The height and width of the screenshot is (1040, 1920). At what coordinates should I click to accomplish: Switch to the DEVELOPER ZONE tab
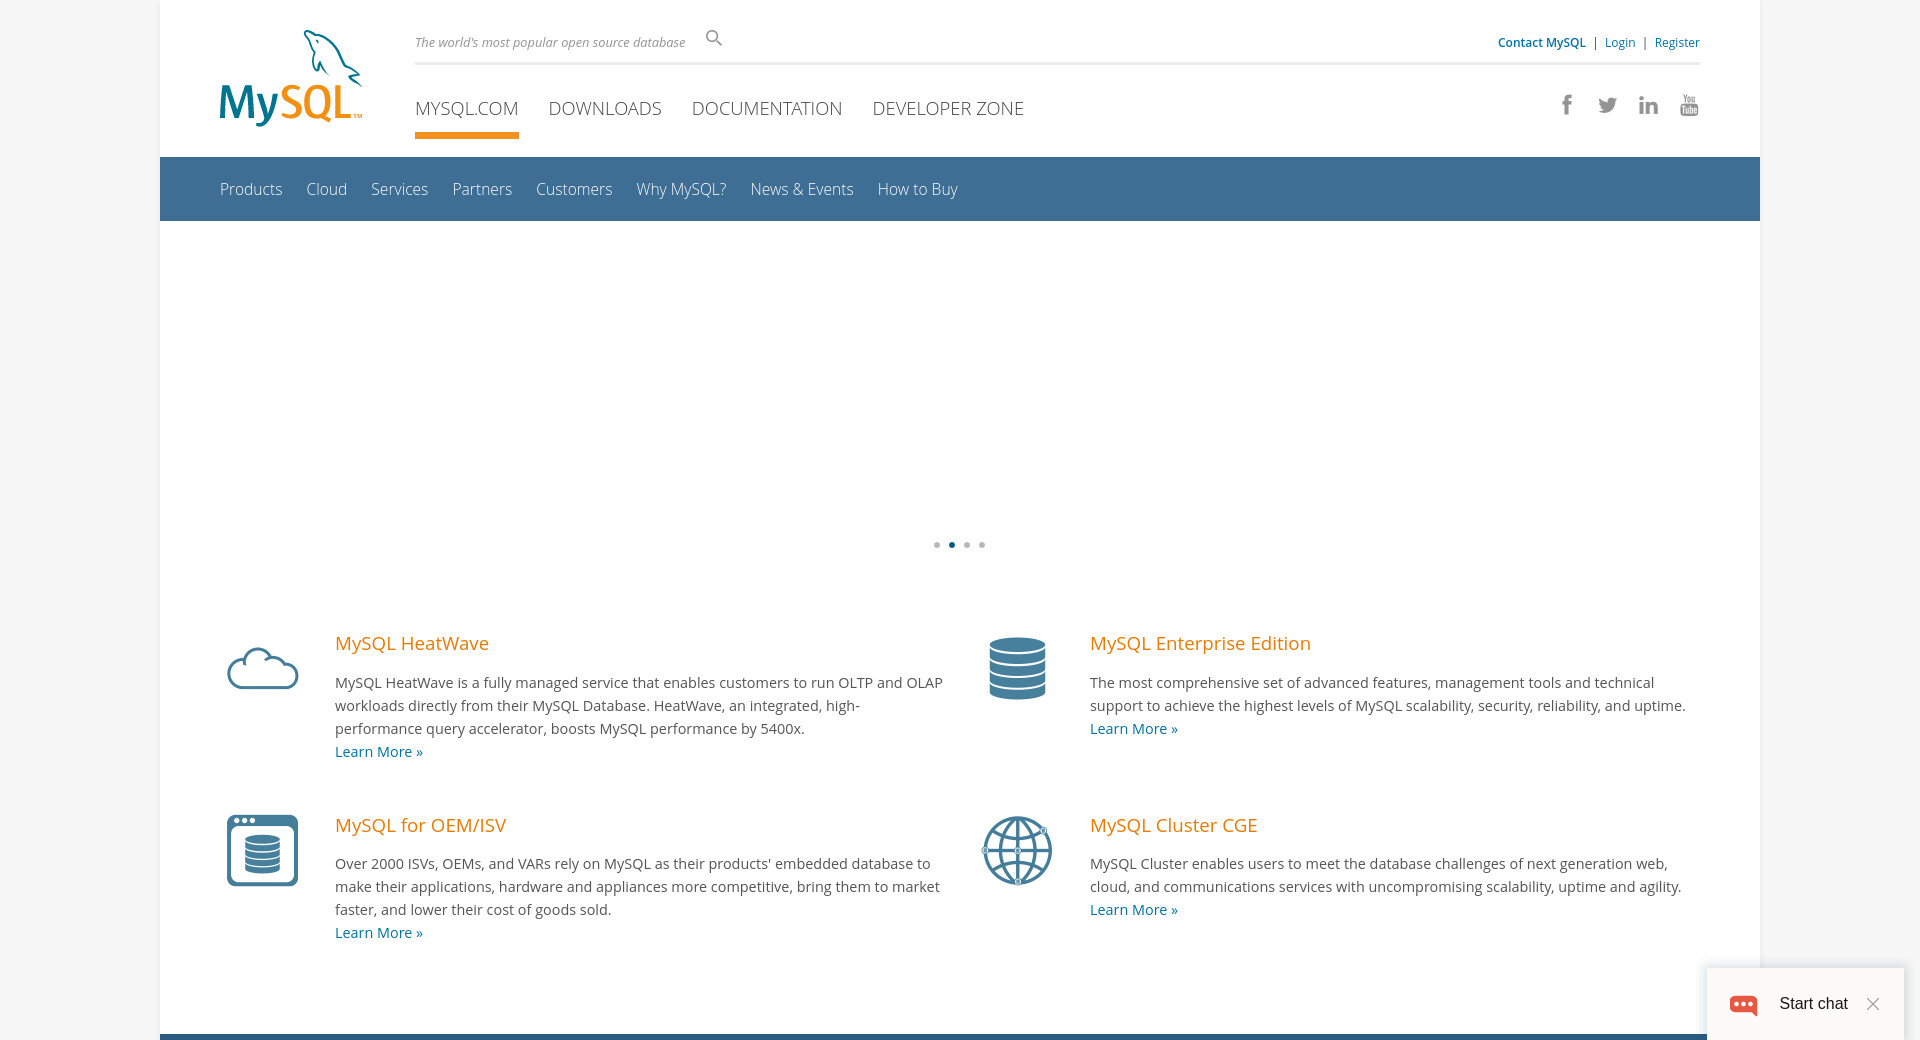pyautogui.click(x=948, y=108)
